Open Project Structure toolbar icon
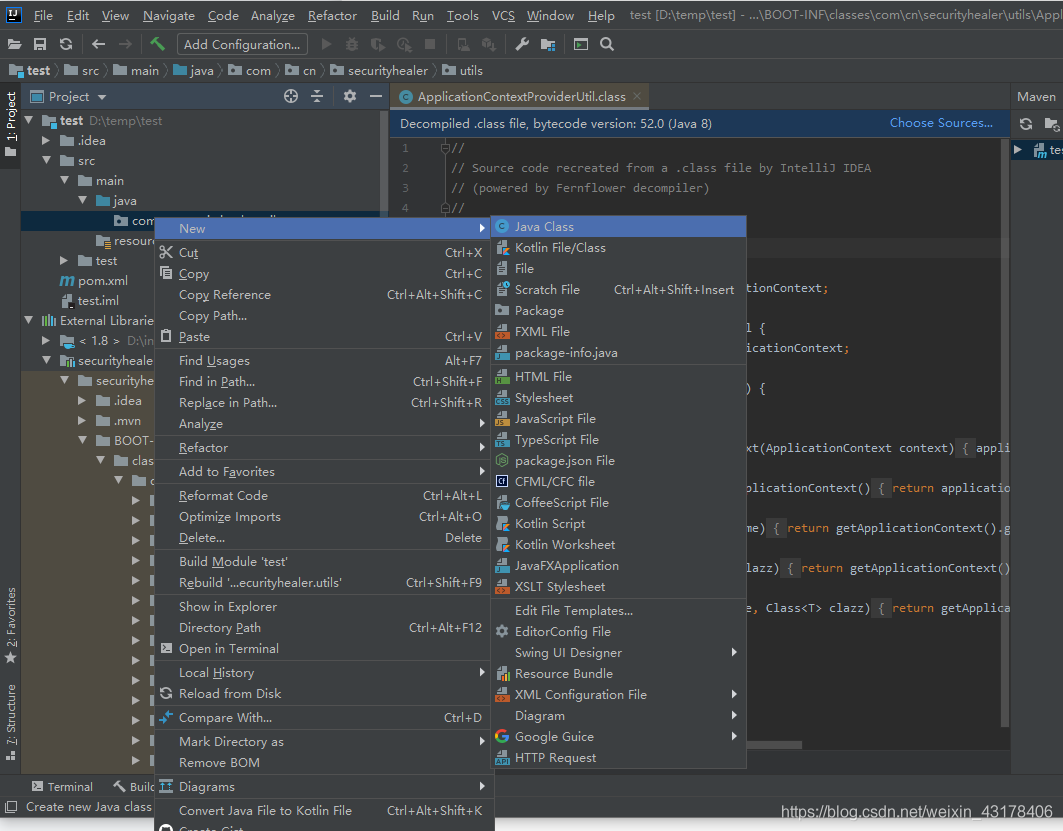 point(548,44)
